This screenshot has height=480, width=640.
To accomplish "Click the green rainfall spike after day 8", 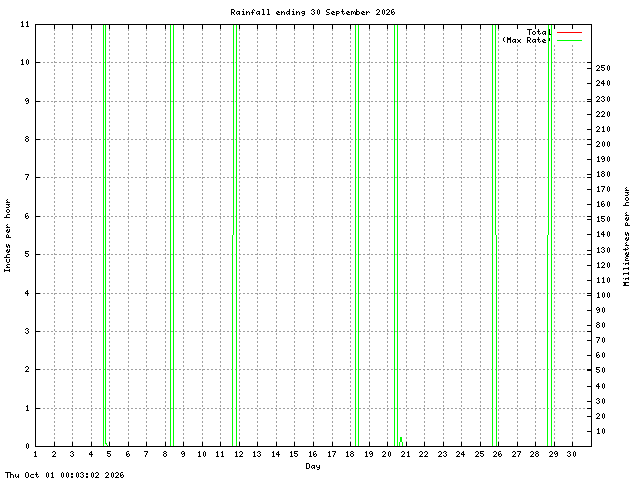I will pos(172,235).
